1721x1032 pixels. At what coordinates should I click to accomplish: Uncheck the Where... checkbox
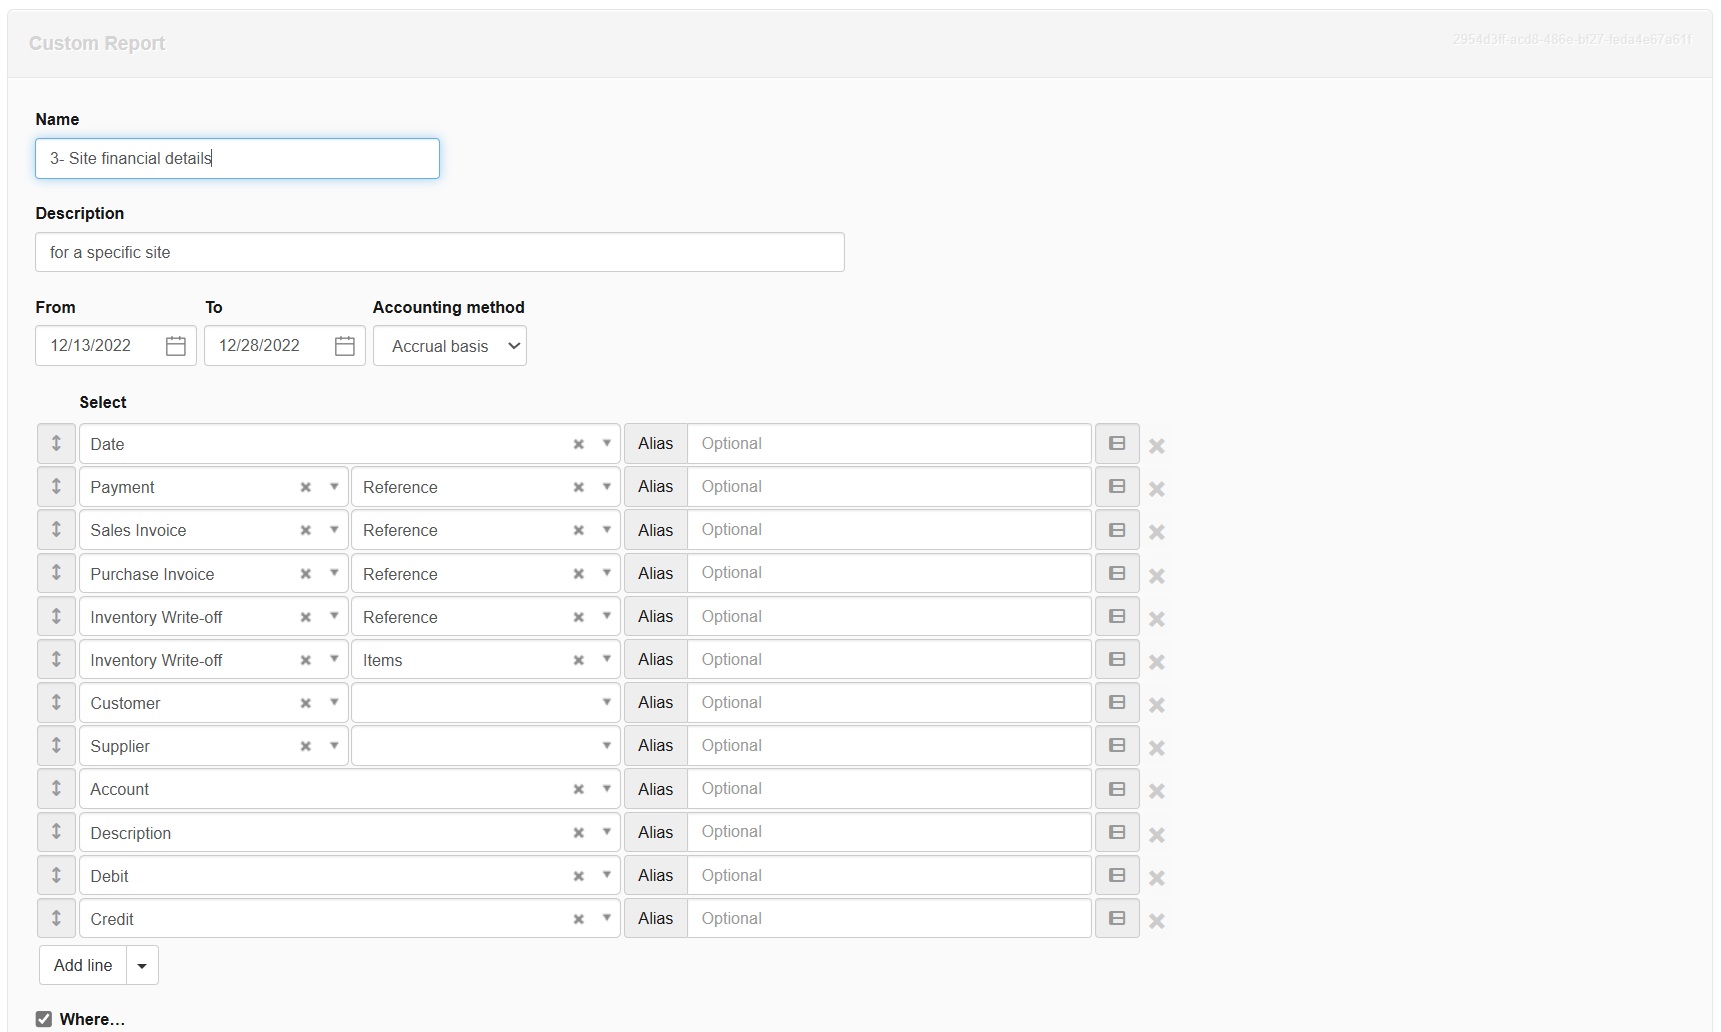[x=44, y=1019]
